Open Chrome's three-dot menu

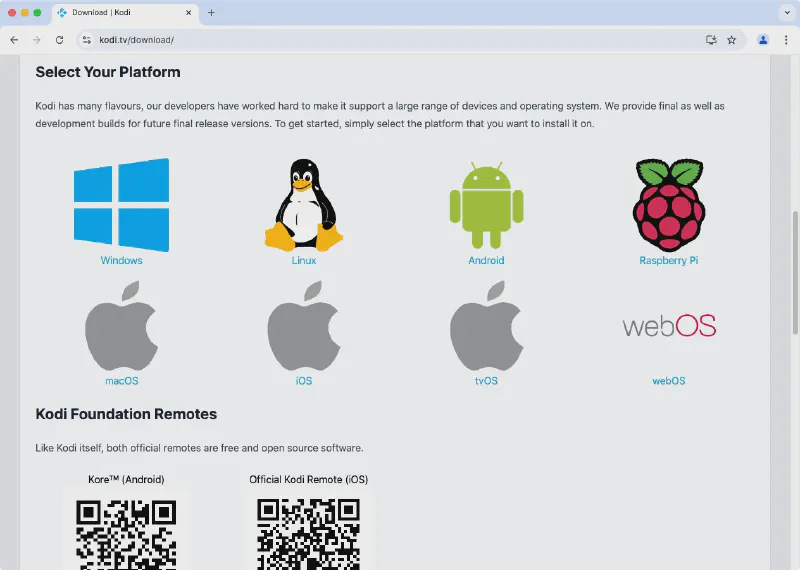click(785, 40)
